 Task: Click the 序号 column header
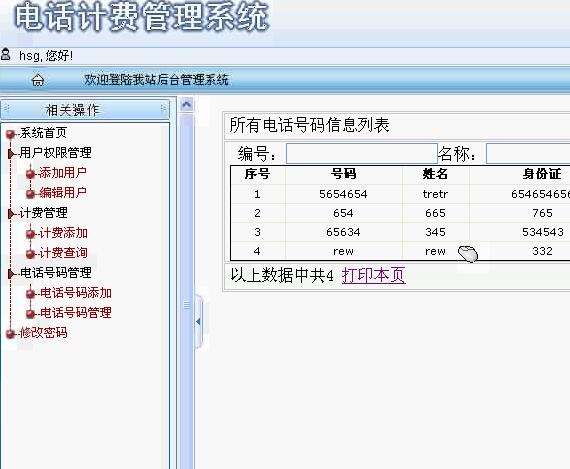[257, 174]
